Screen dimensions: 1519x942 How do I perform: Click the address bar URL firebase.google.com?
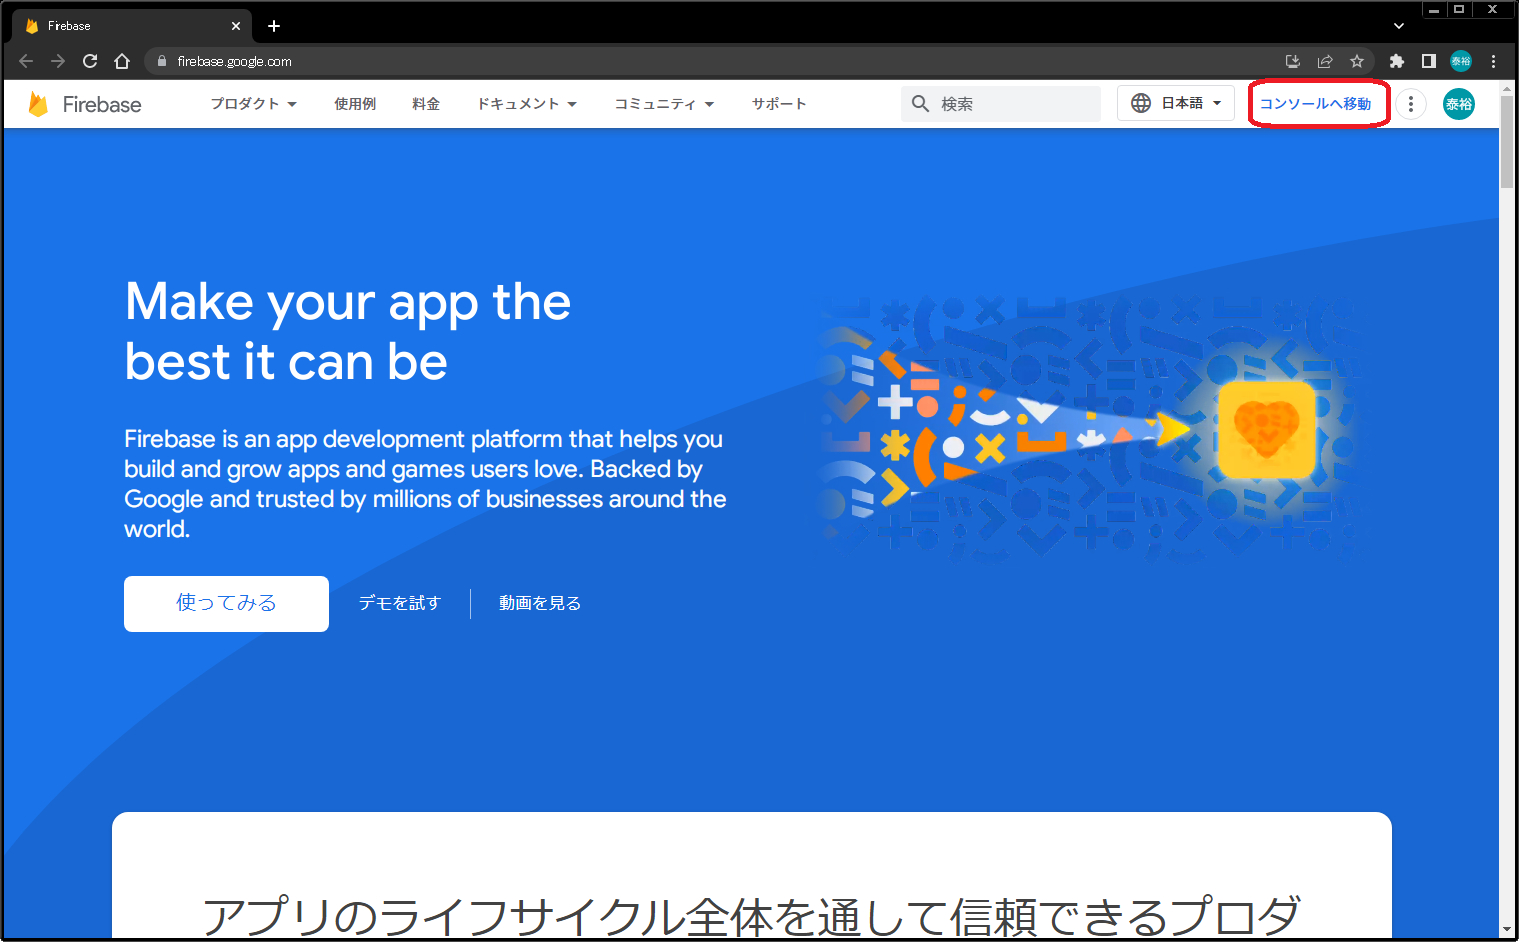click(x=235, y=61)
